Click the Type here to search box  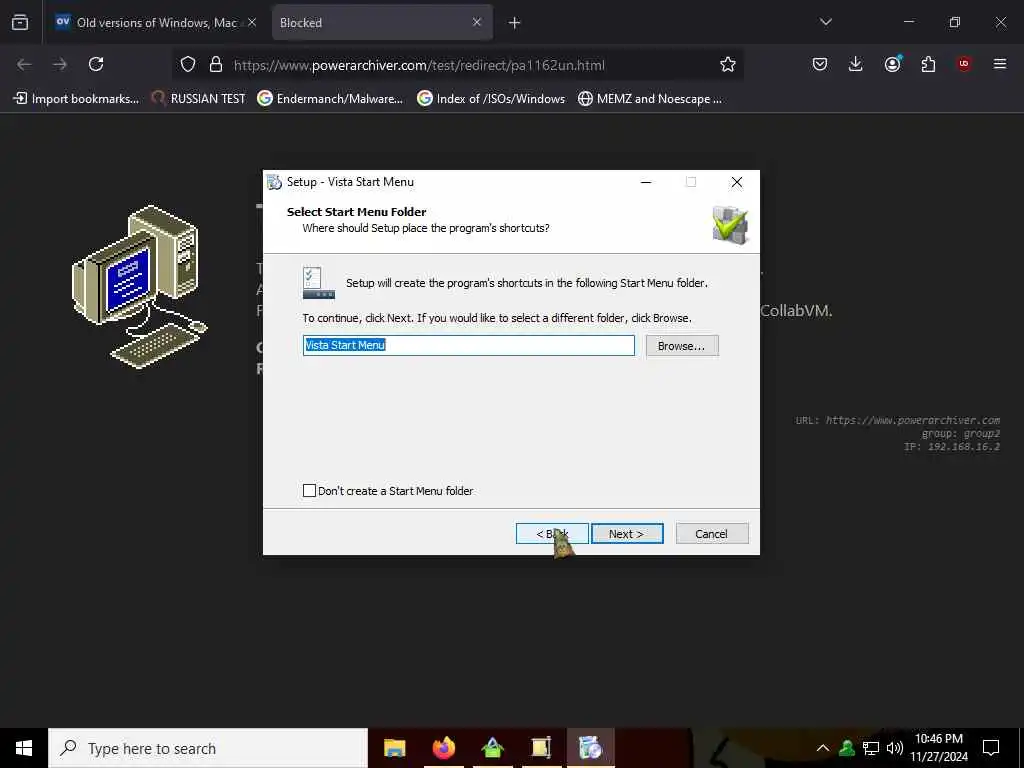click(208, 748)
